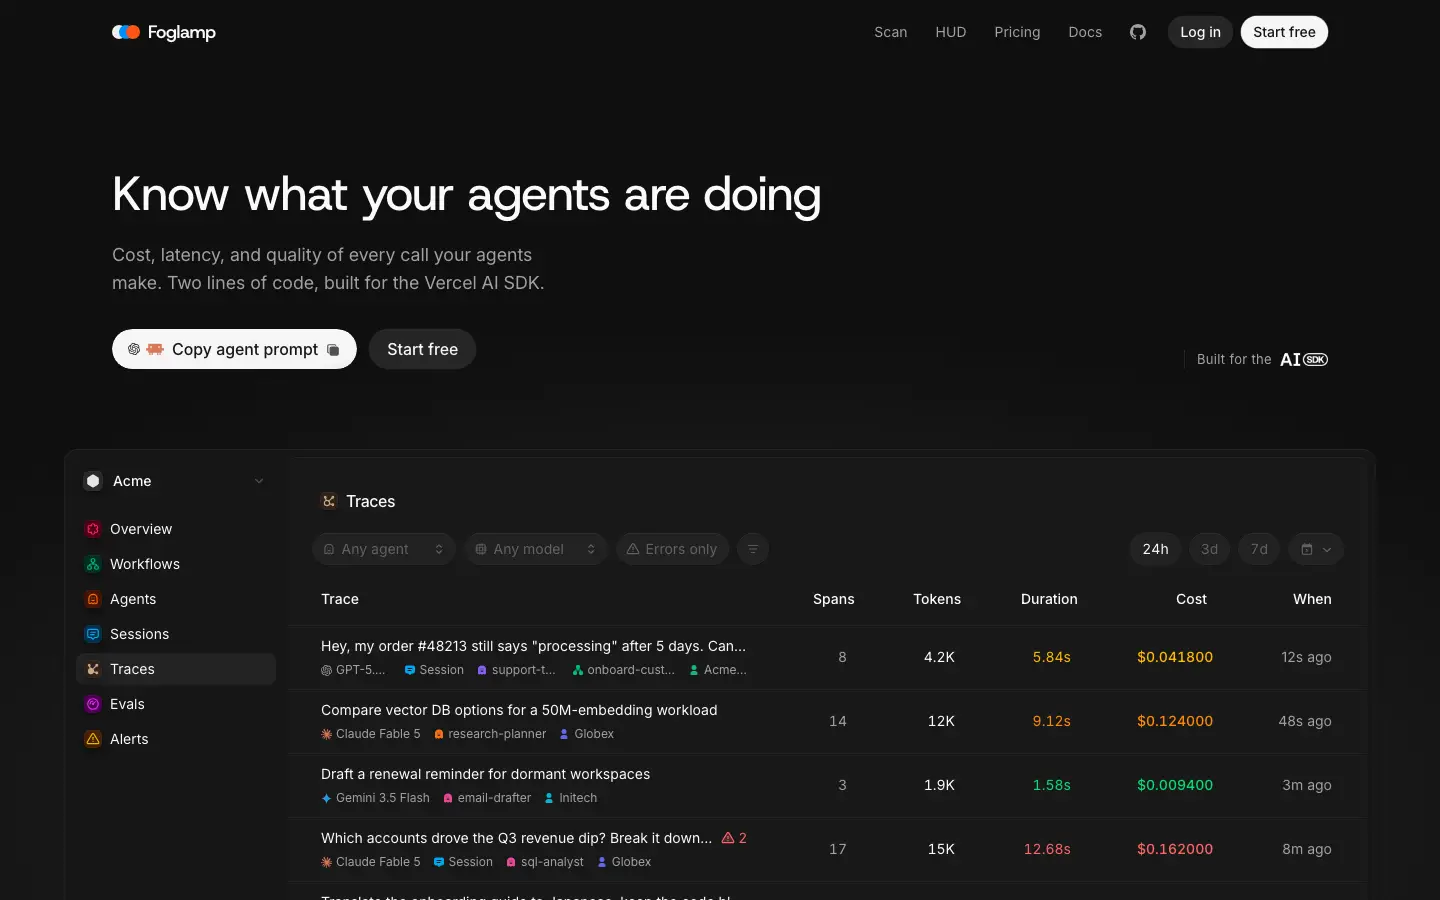Click Start free in the header
Viewport: 1440px width, 900px height.
coord(1284,32)
